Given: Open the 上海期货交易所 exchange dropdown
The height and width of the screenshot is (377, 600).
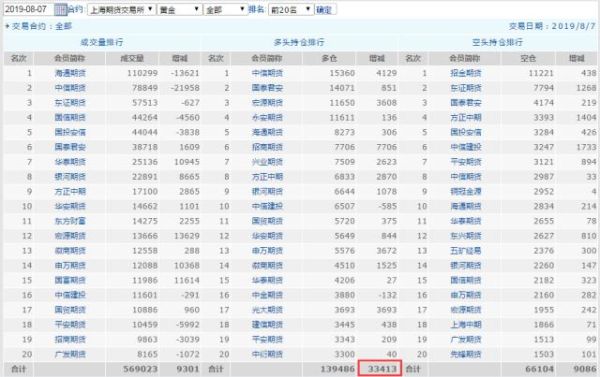Looking at the screenshot, I should pyautogui.click(x=121, y=10).
